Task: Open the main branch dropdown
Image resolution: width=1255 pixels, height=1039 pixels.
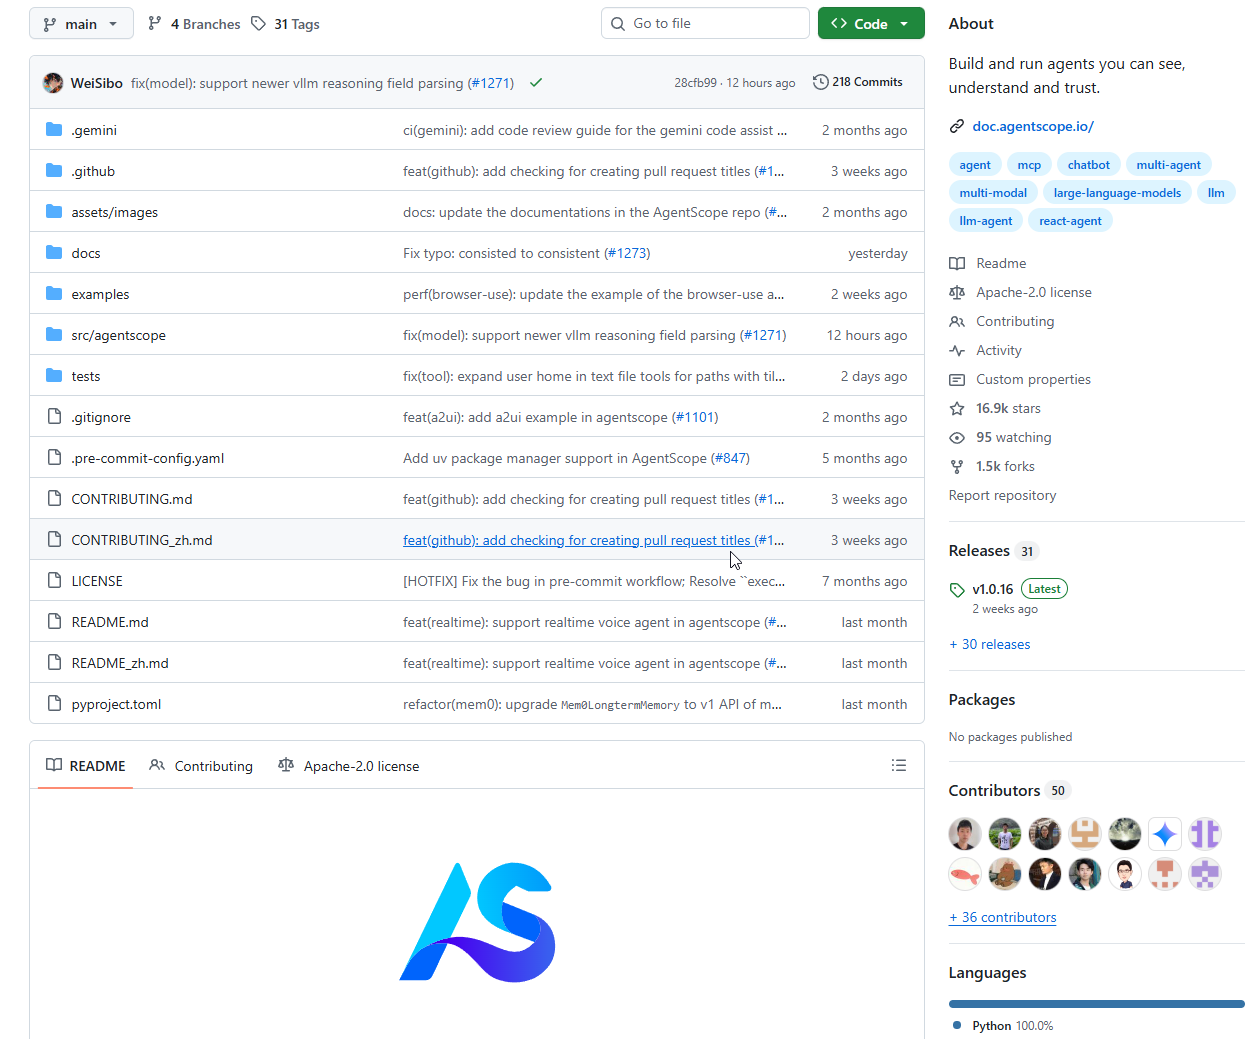Action: pyautogui.click(x=81, y=24)
